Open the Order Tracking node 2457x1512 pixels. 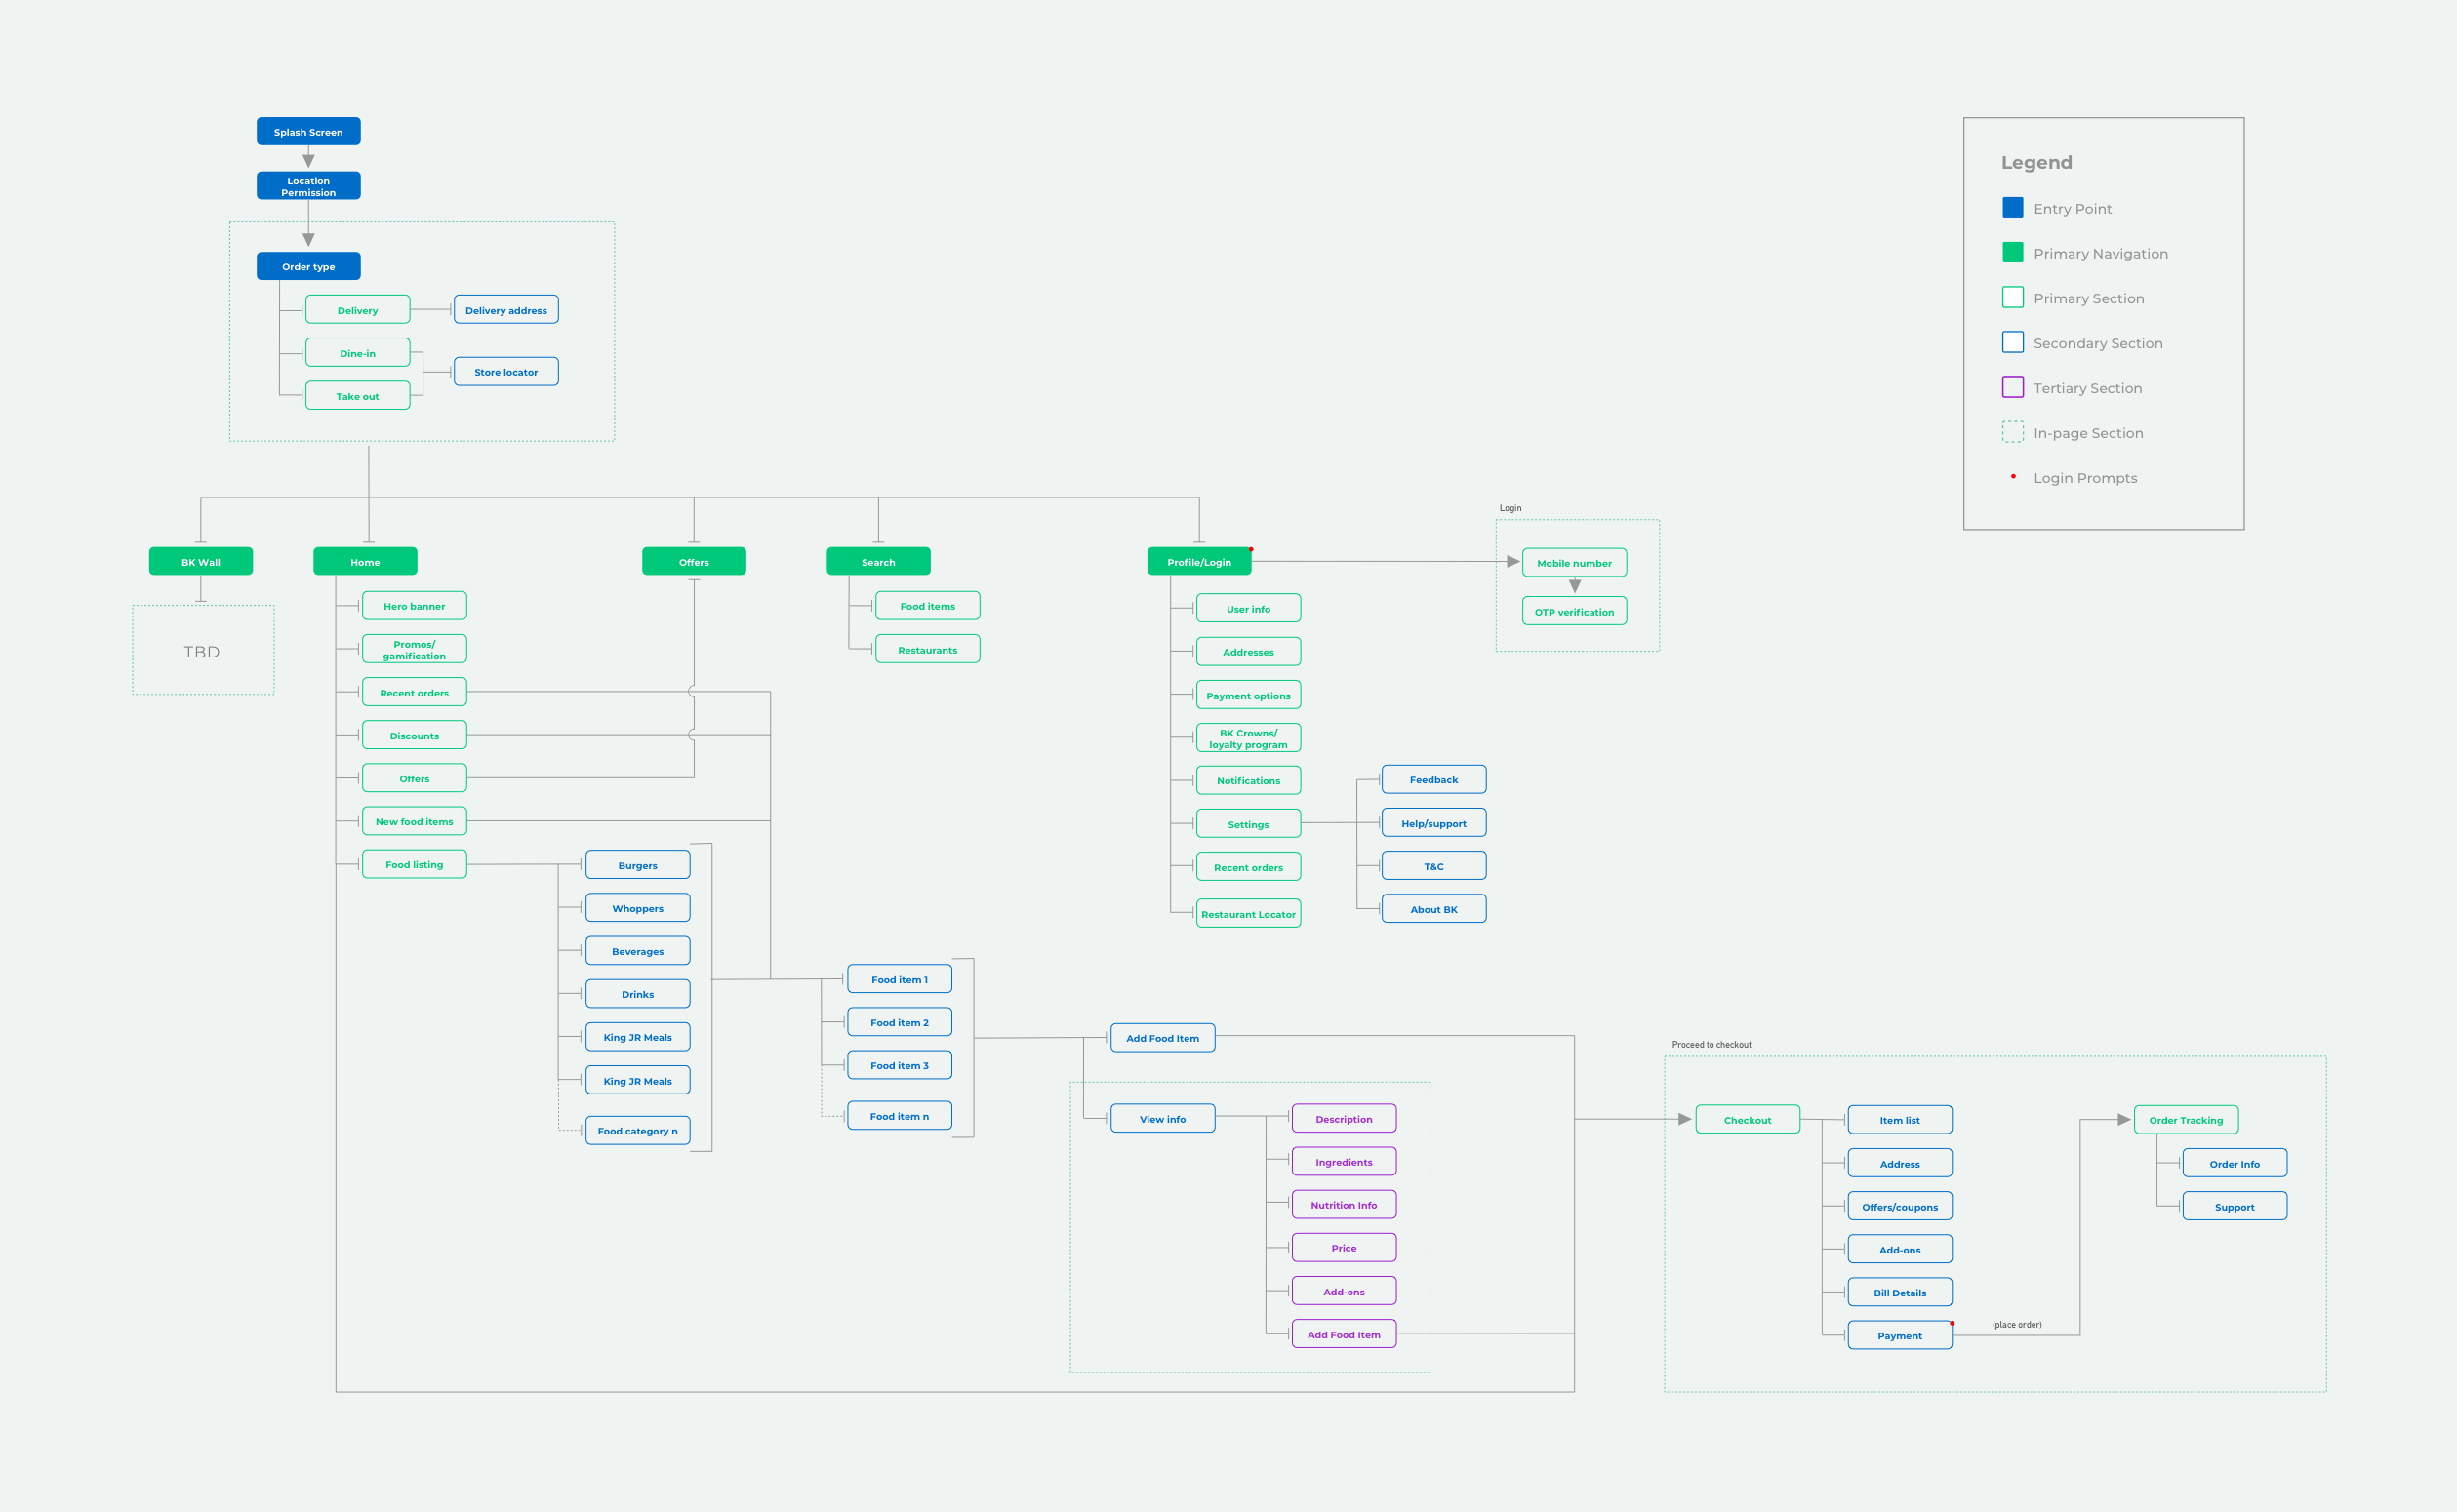[x=2186, y=1119]
